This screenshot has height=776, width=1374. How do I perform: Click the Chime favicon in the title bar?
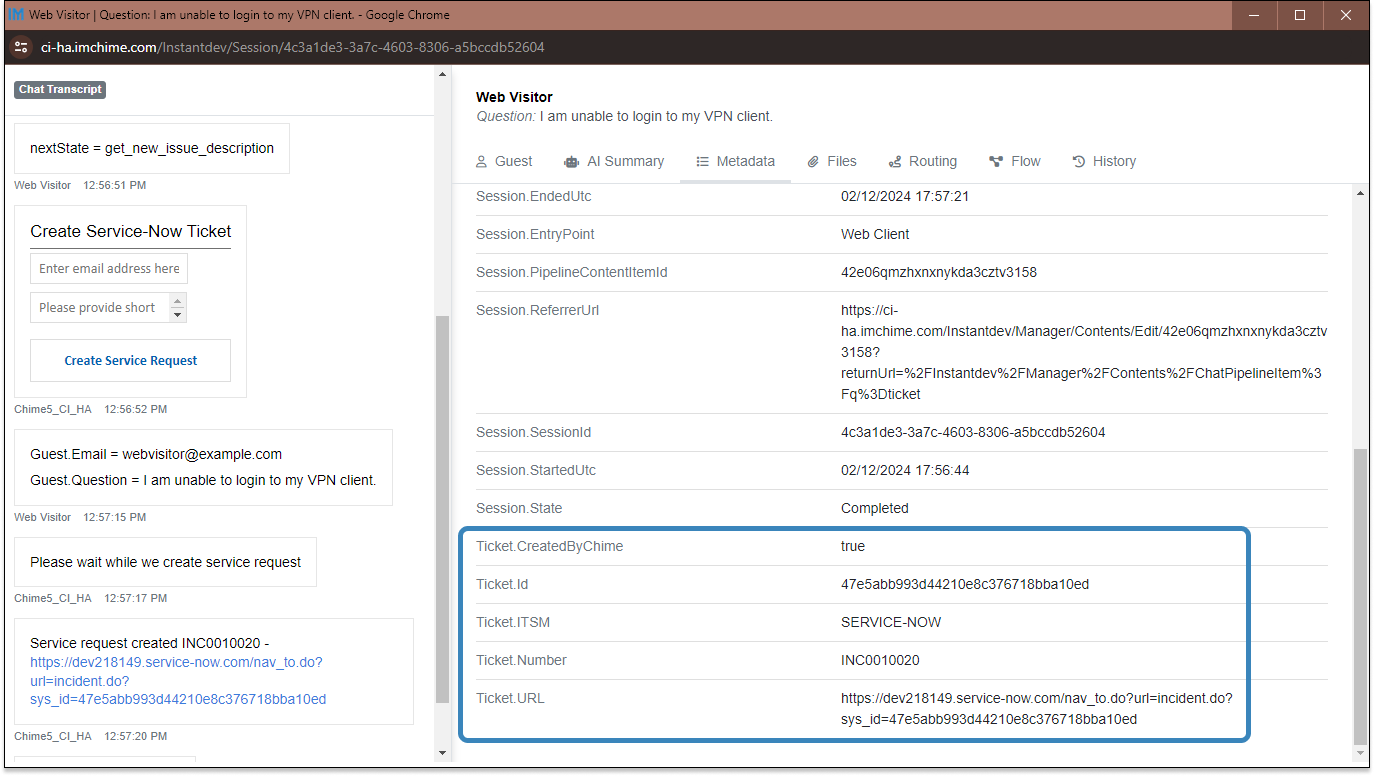point(16,15)
